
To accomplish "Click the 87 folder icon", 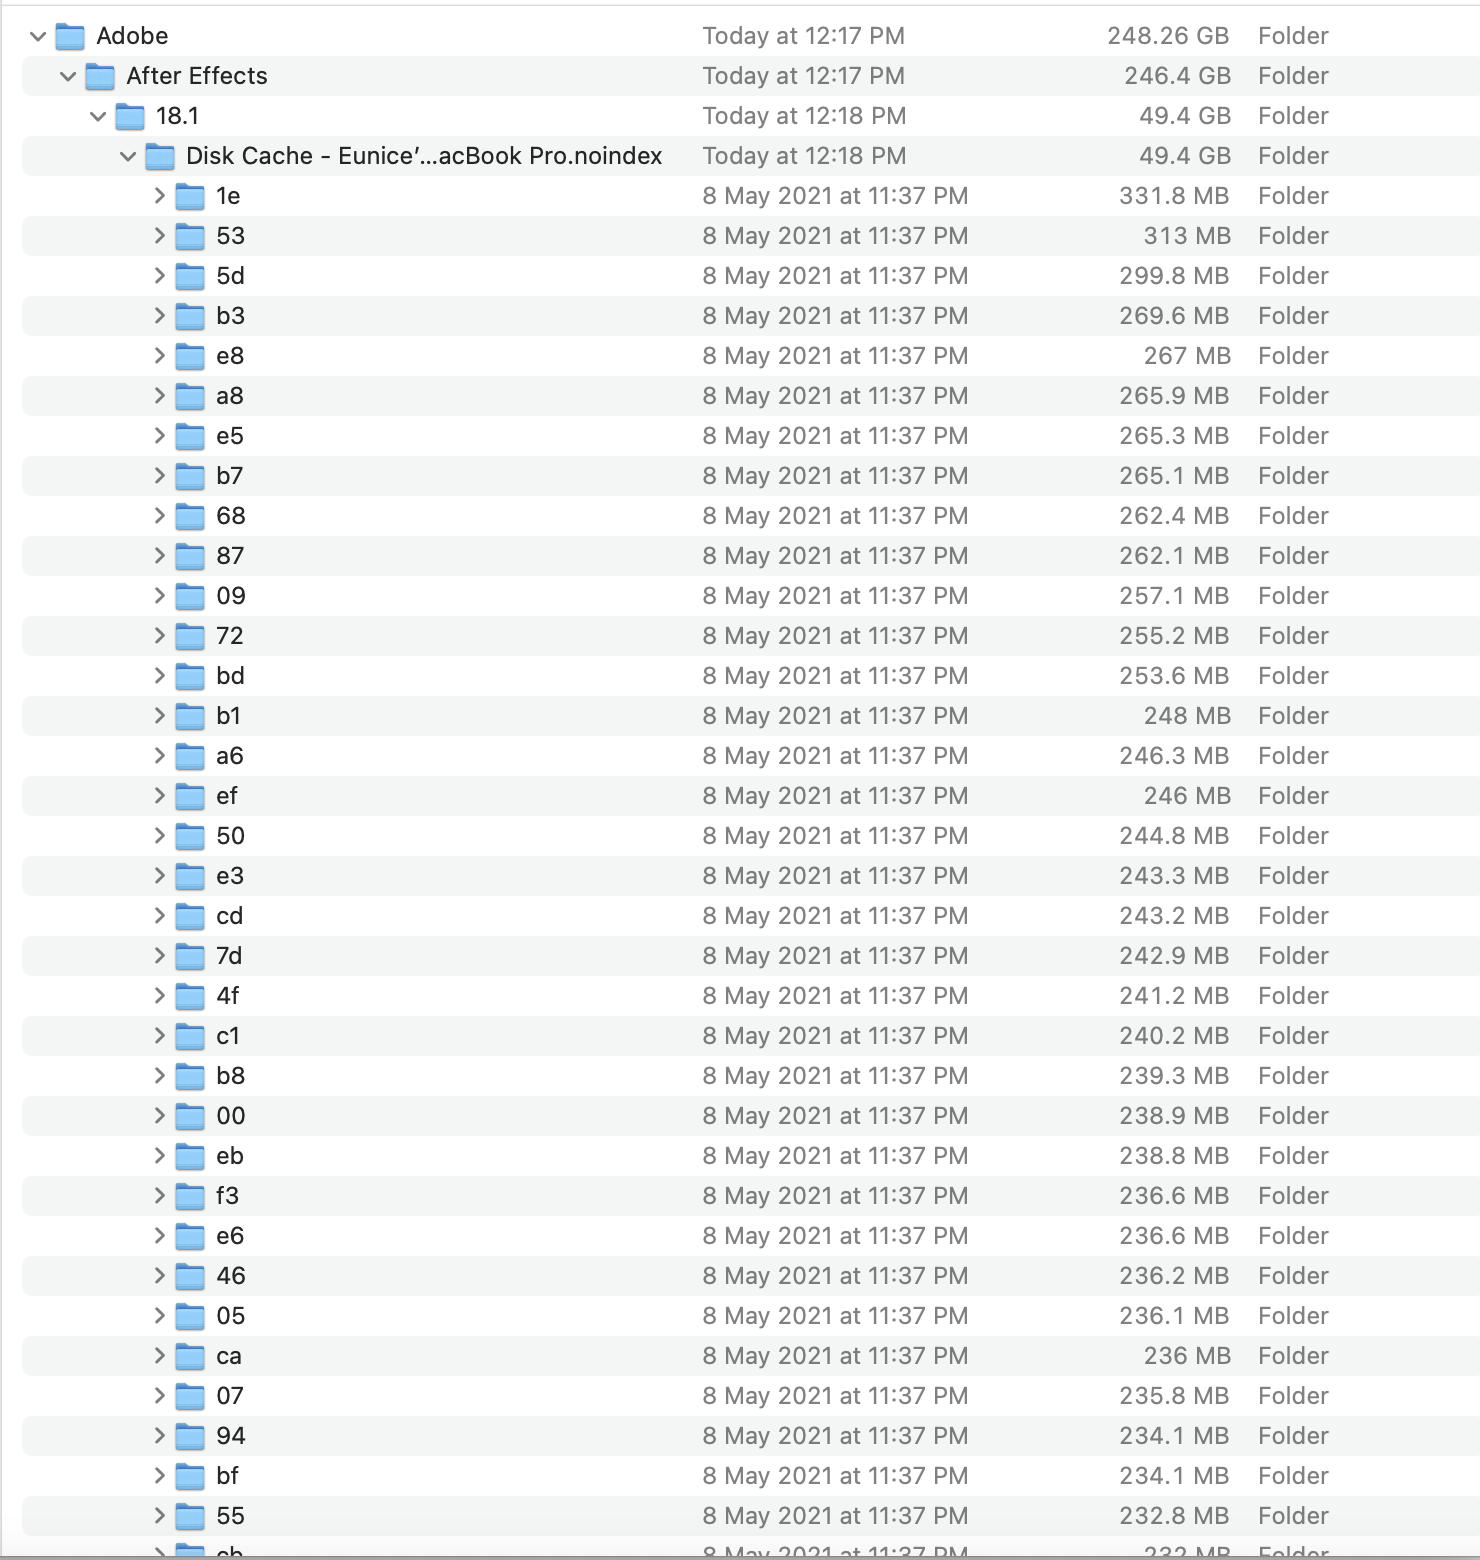I will pos(190,557).
